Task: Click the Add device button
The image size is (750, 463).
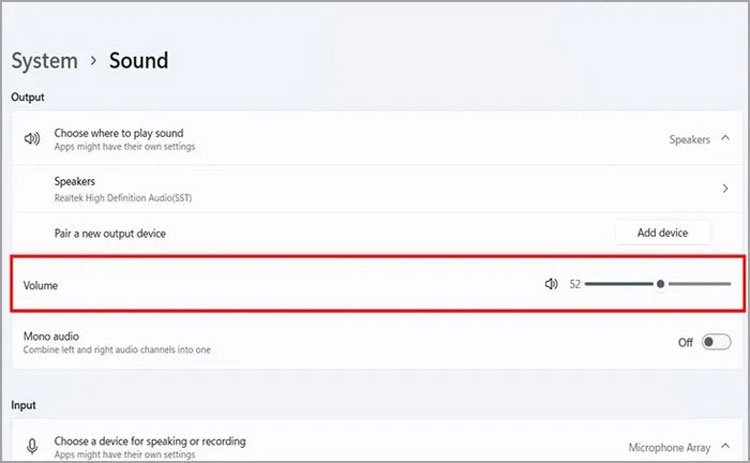Action: (x=662, y=233)
